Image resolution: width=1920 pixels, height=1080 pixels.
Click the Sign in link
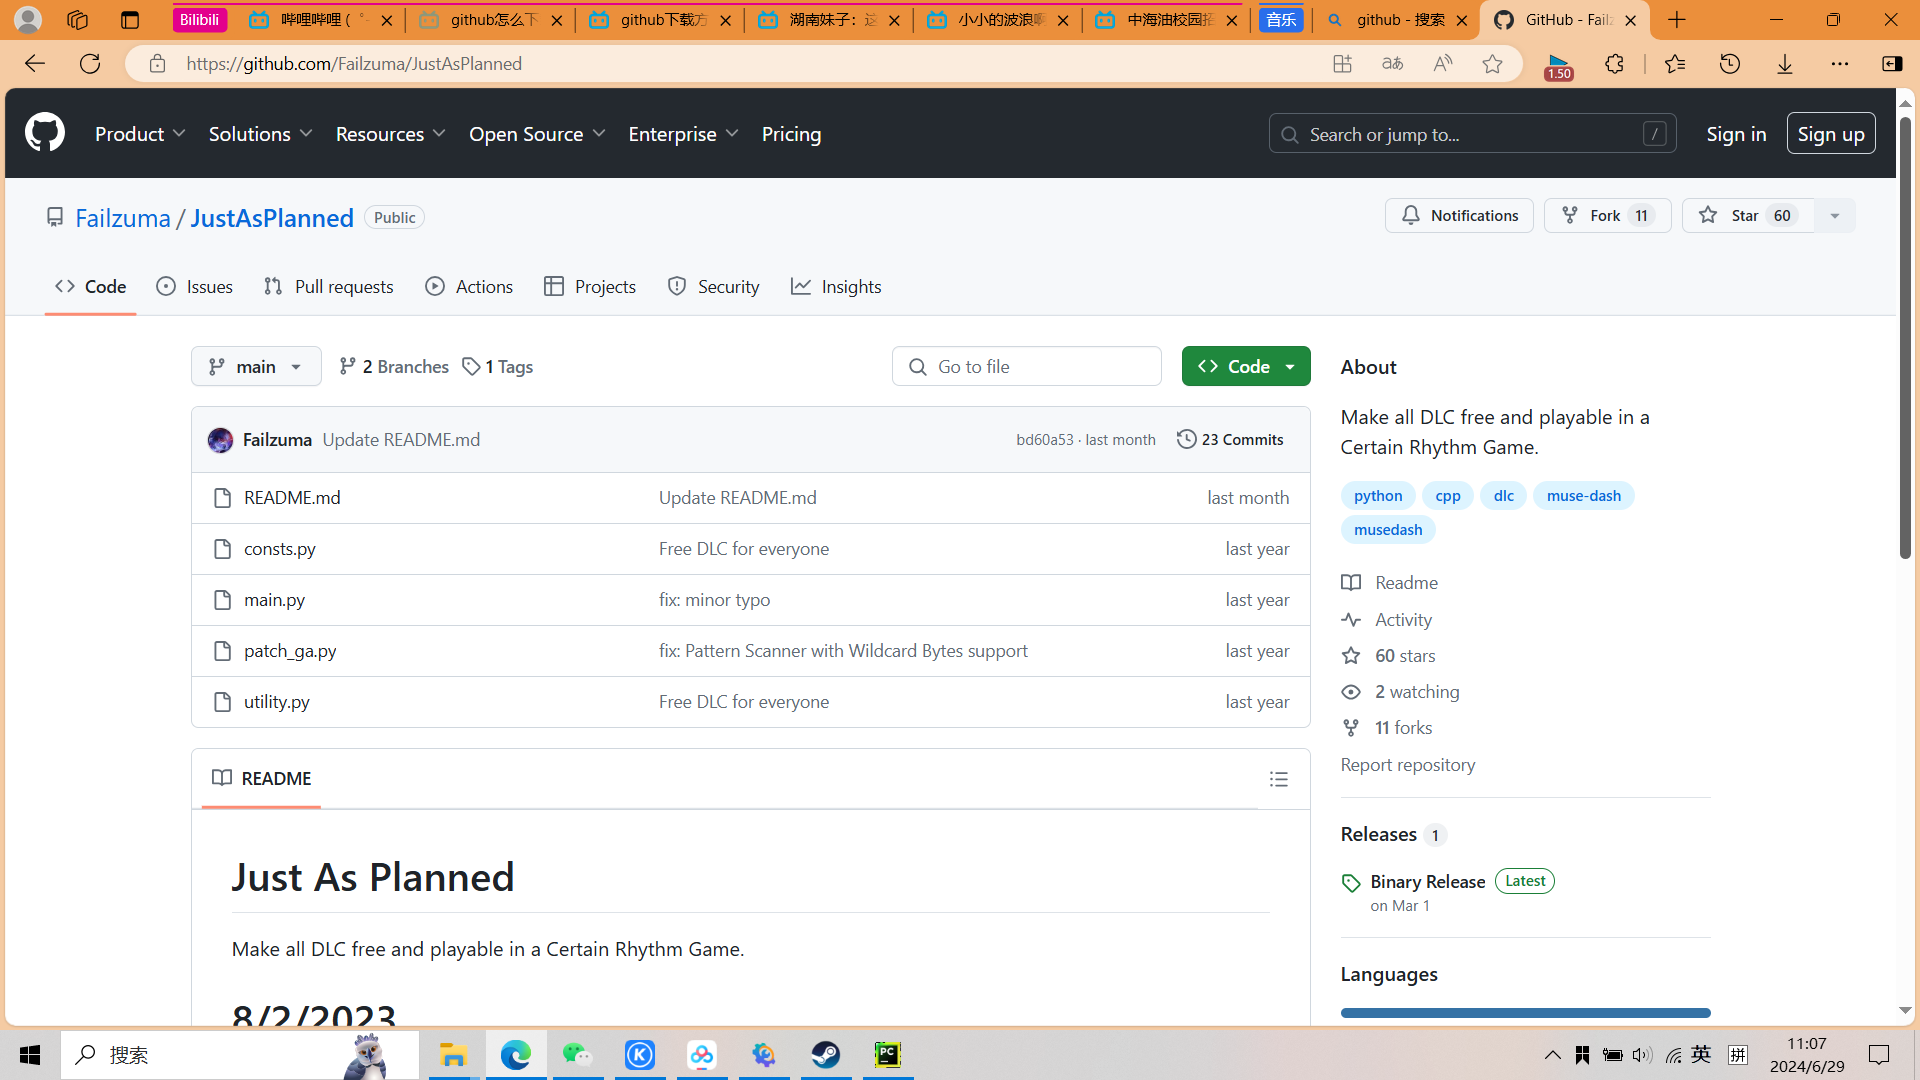[1736, 134]
